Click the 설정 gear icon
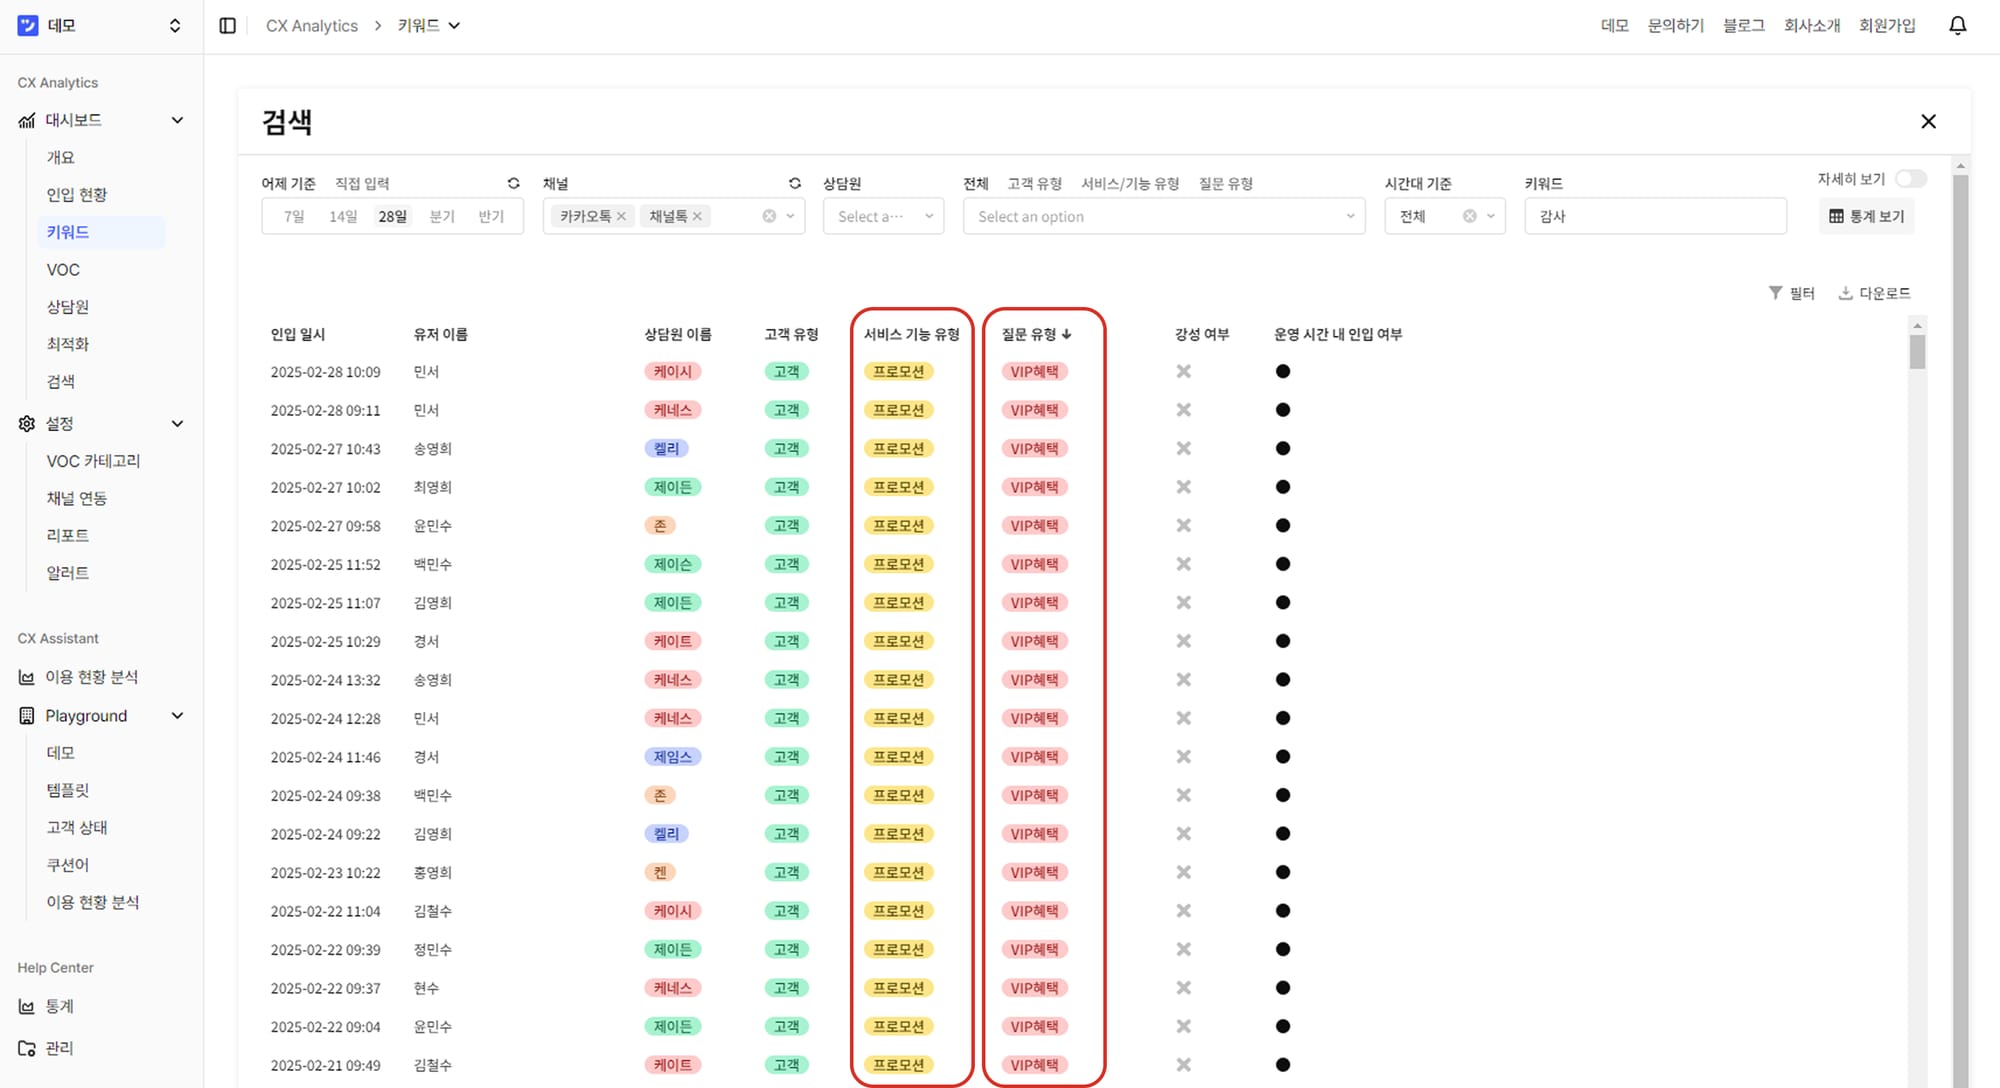Screen dimensions: 2000x1088 (x=27, y=423)
